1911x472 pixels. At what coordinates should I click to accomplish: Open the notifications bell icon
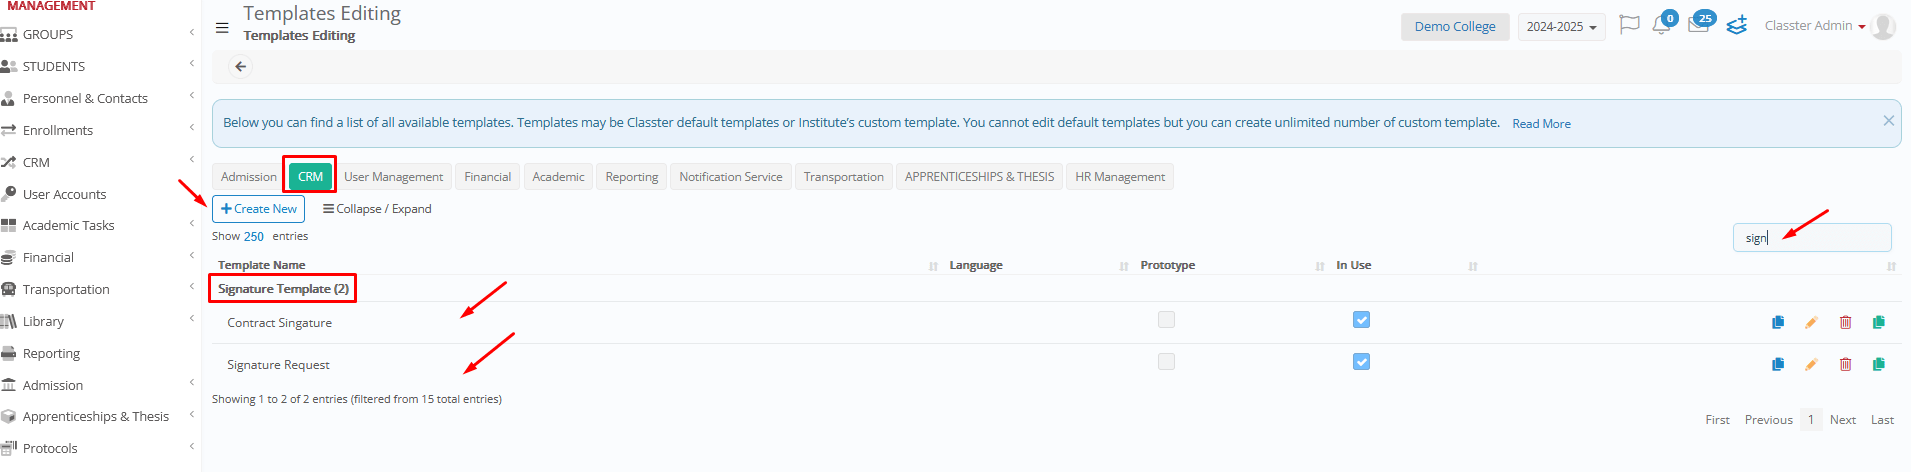click(x=1661, y=26)
